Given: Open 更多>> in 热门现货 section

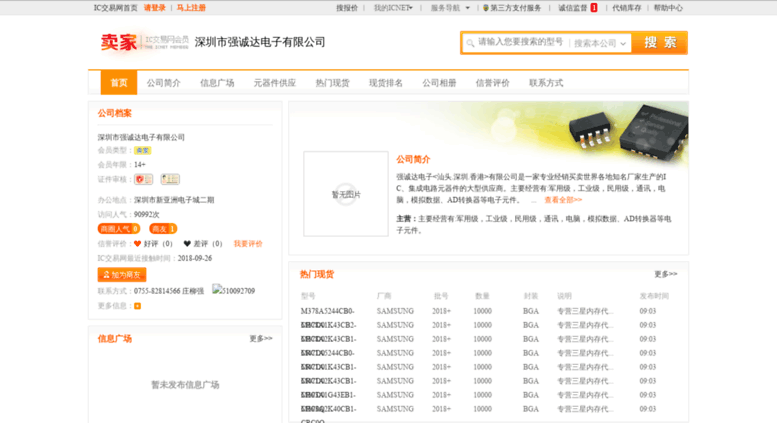Looking at the screenshot, I should coord(666,274).
